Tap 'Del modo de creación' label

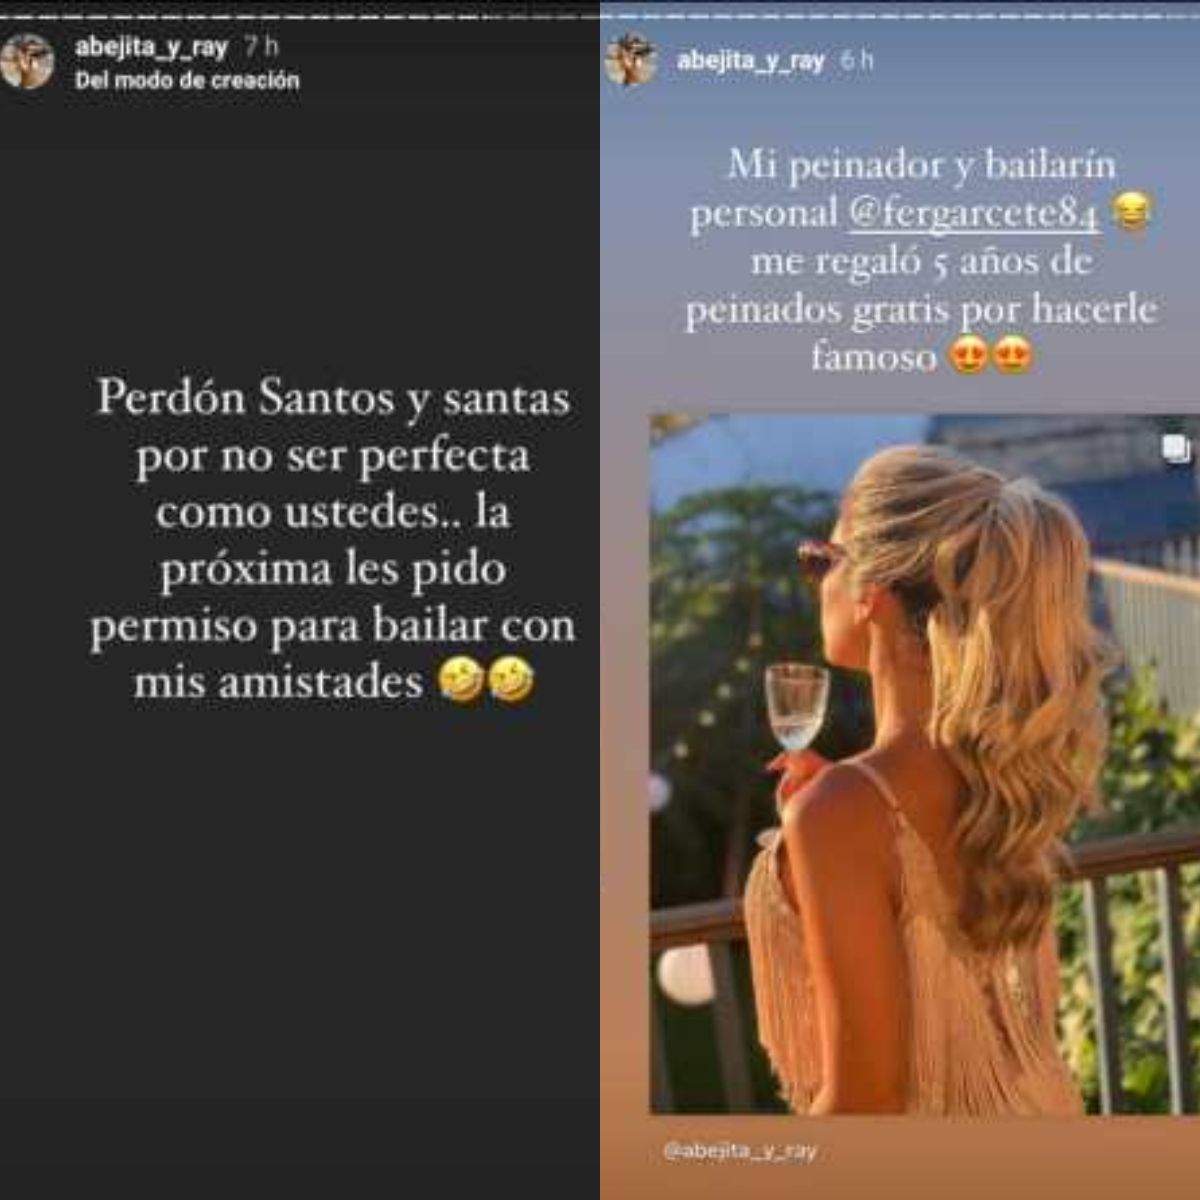(187, 80)
